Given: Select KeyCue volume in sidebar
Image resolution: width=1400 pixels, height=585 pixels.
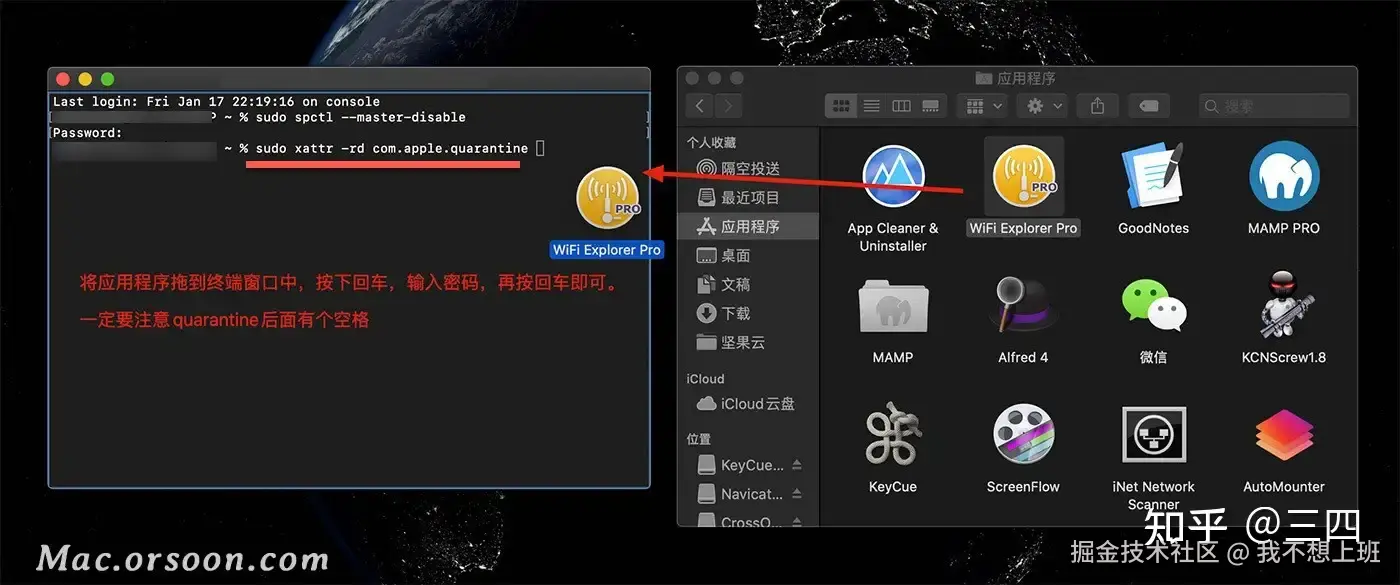Looking at the screenshot, I should [740, 465].
